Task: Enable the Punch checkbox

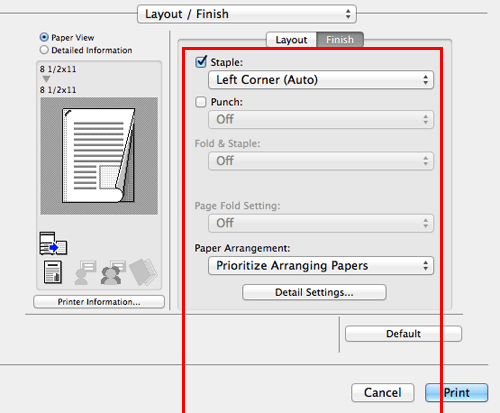Action: pos(201,102)
